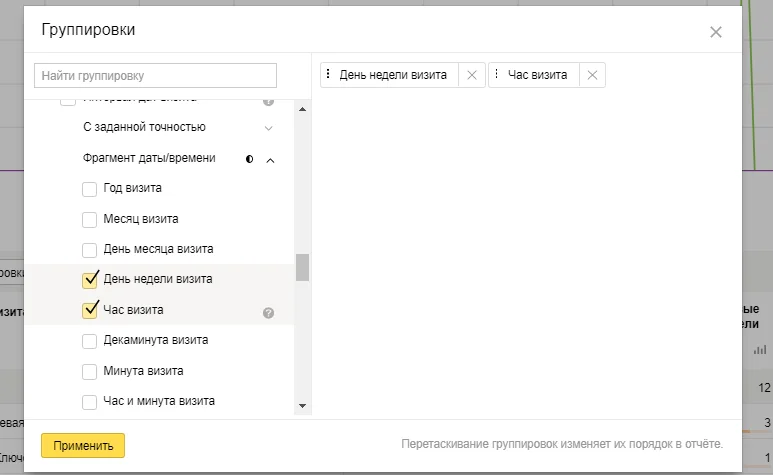Close the Группировки dialog with X
Image resolution: width=773 pixels, height=475 pixels.
point(716,32)
